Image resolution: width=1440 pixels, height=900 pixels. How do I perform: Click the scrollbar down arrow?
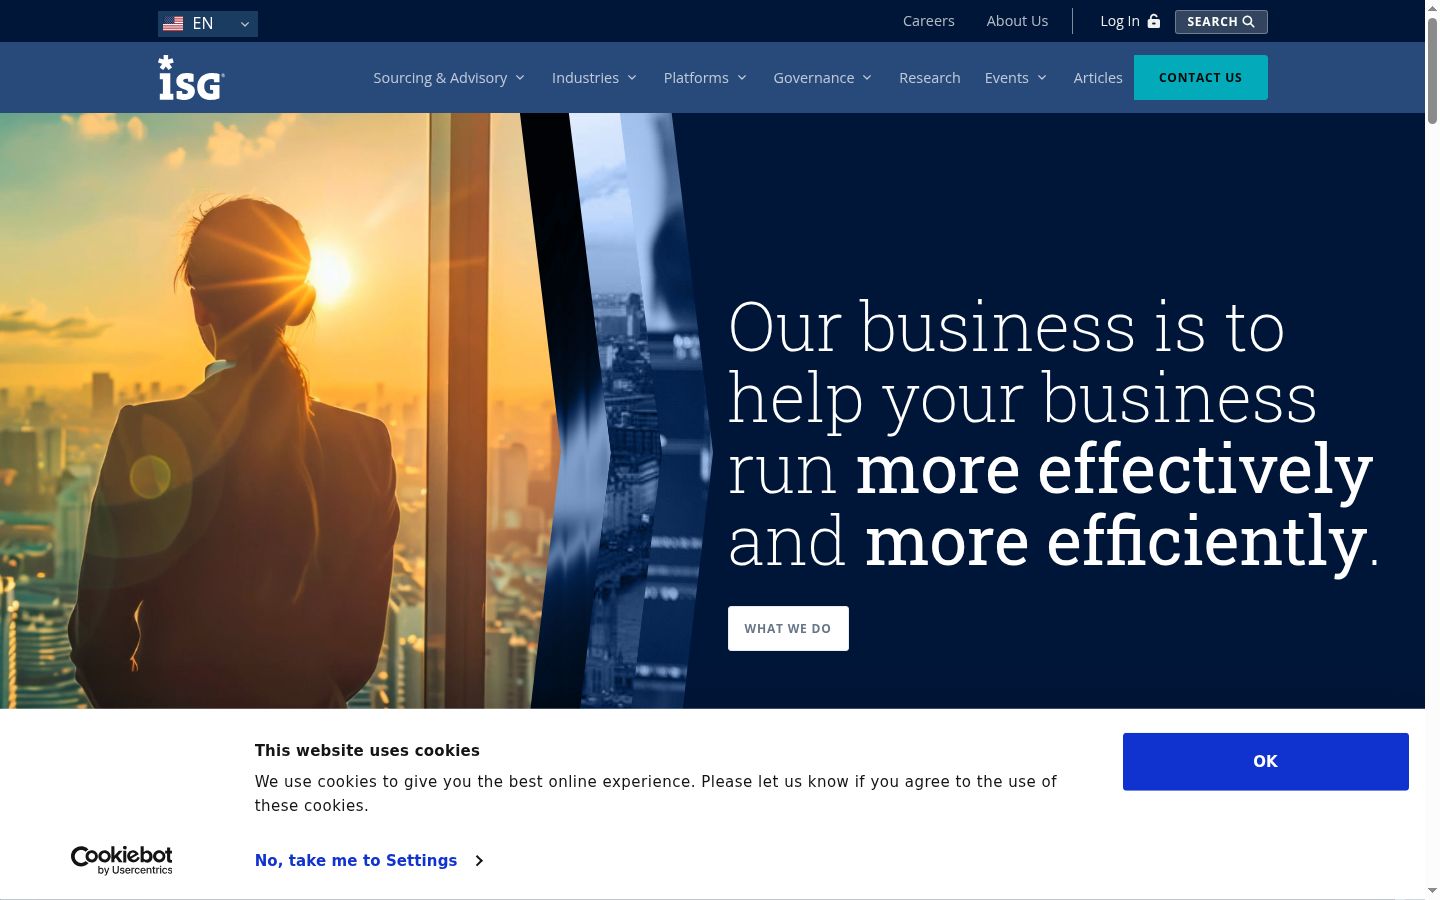1432,891
